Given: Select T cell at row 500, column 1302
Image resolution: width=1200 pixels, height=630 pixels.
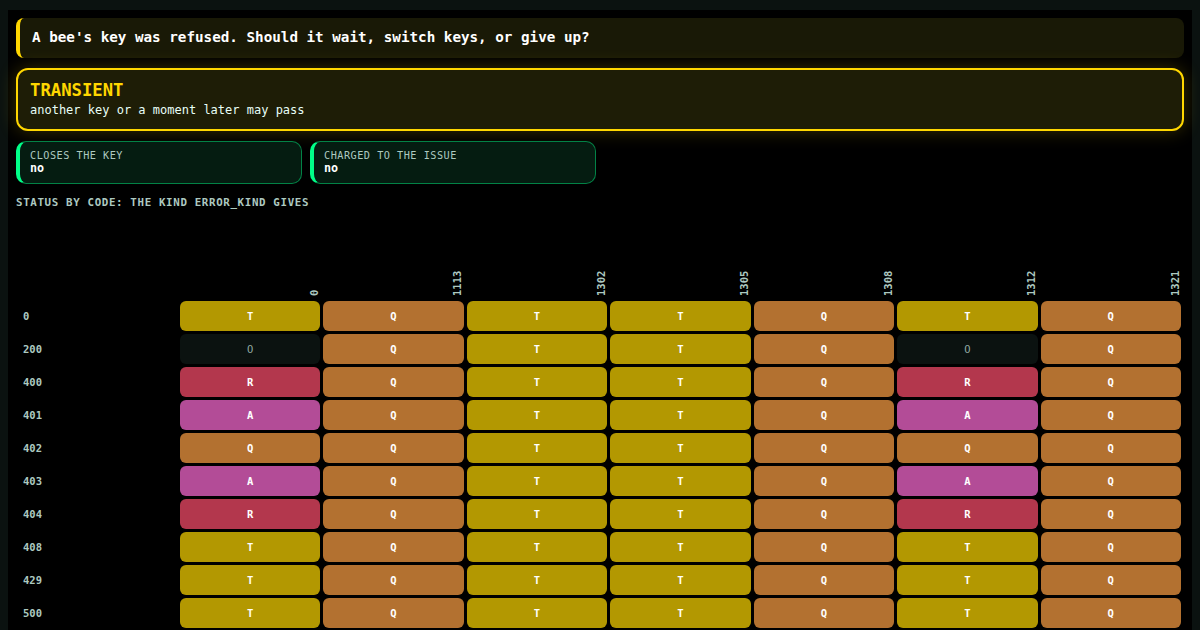Looking at the screenshot, I should tap(537, 613).
